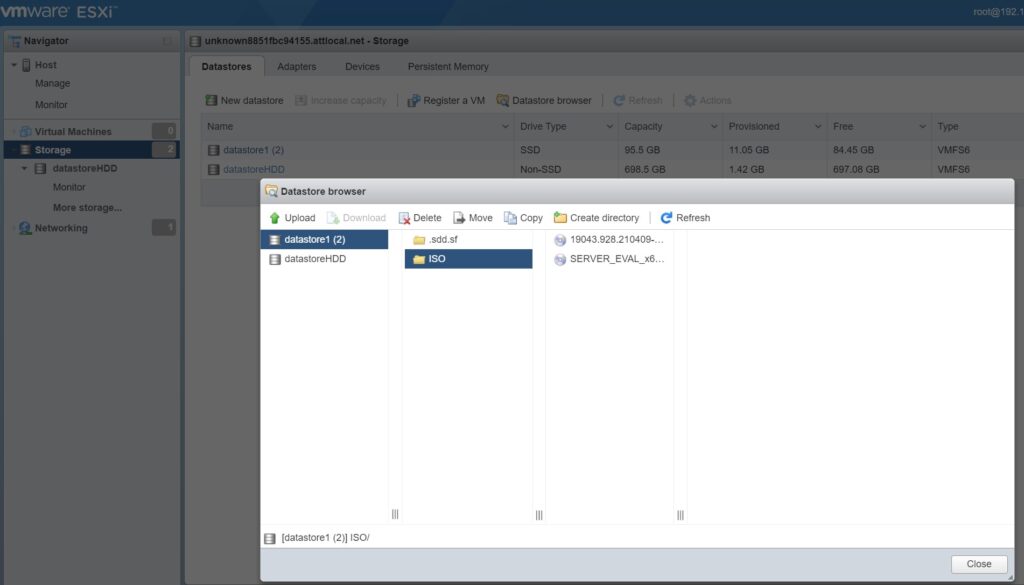
Task: Click the root user menu
Action: [998, 12]
